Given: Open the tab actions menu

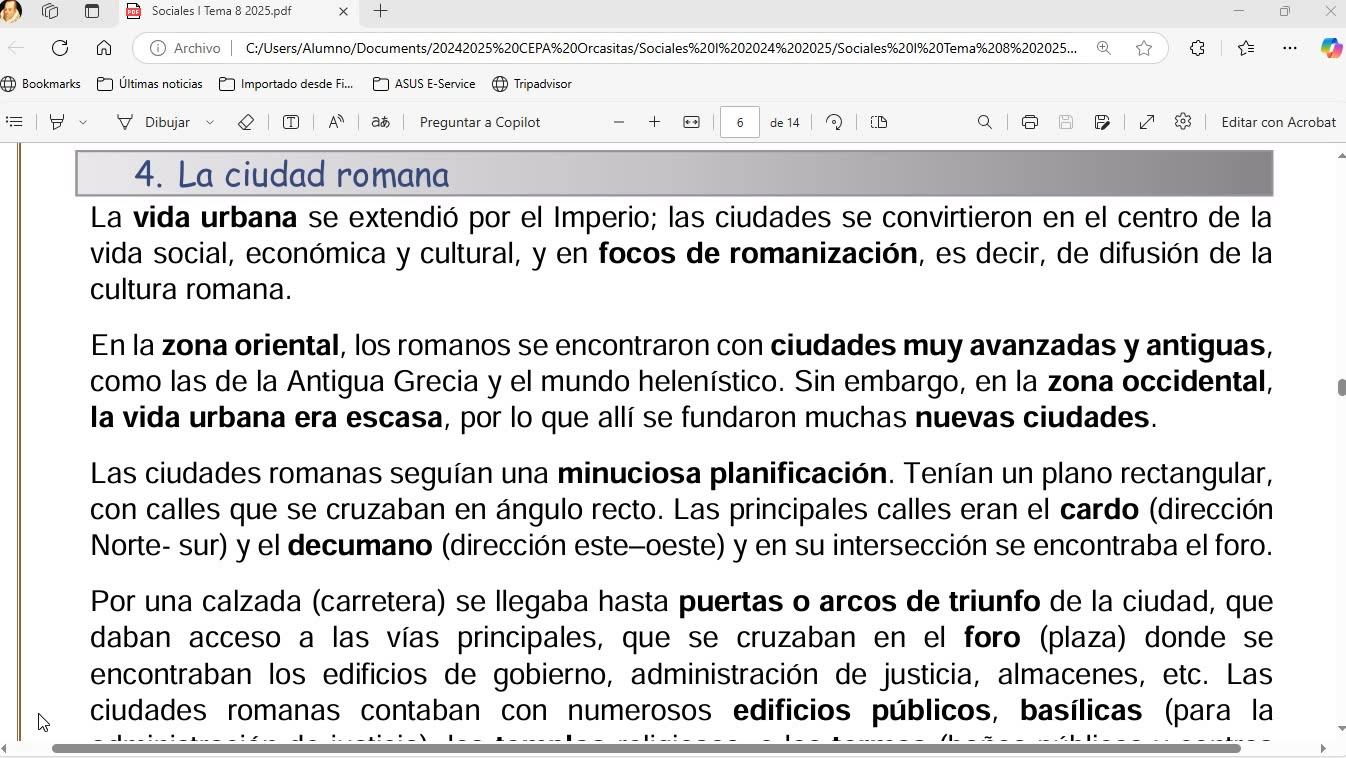Looking at the screenshot, I should [x=92, y=11].
